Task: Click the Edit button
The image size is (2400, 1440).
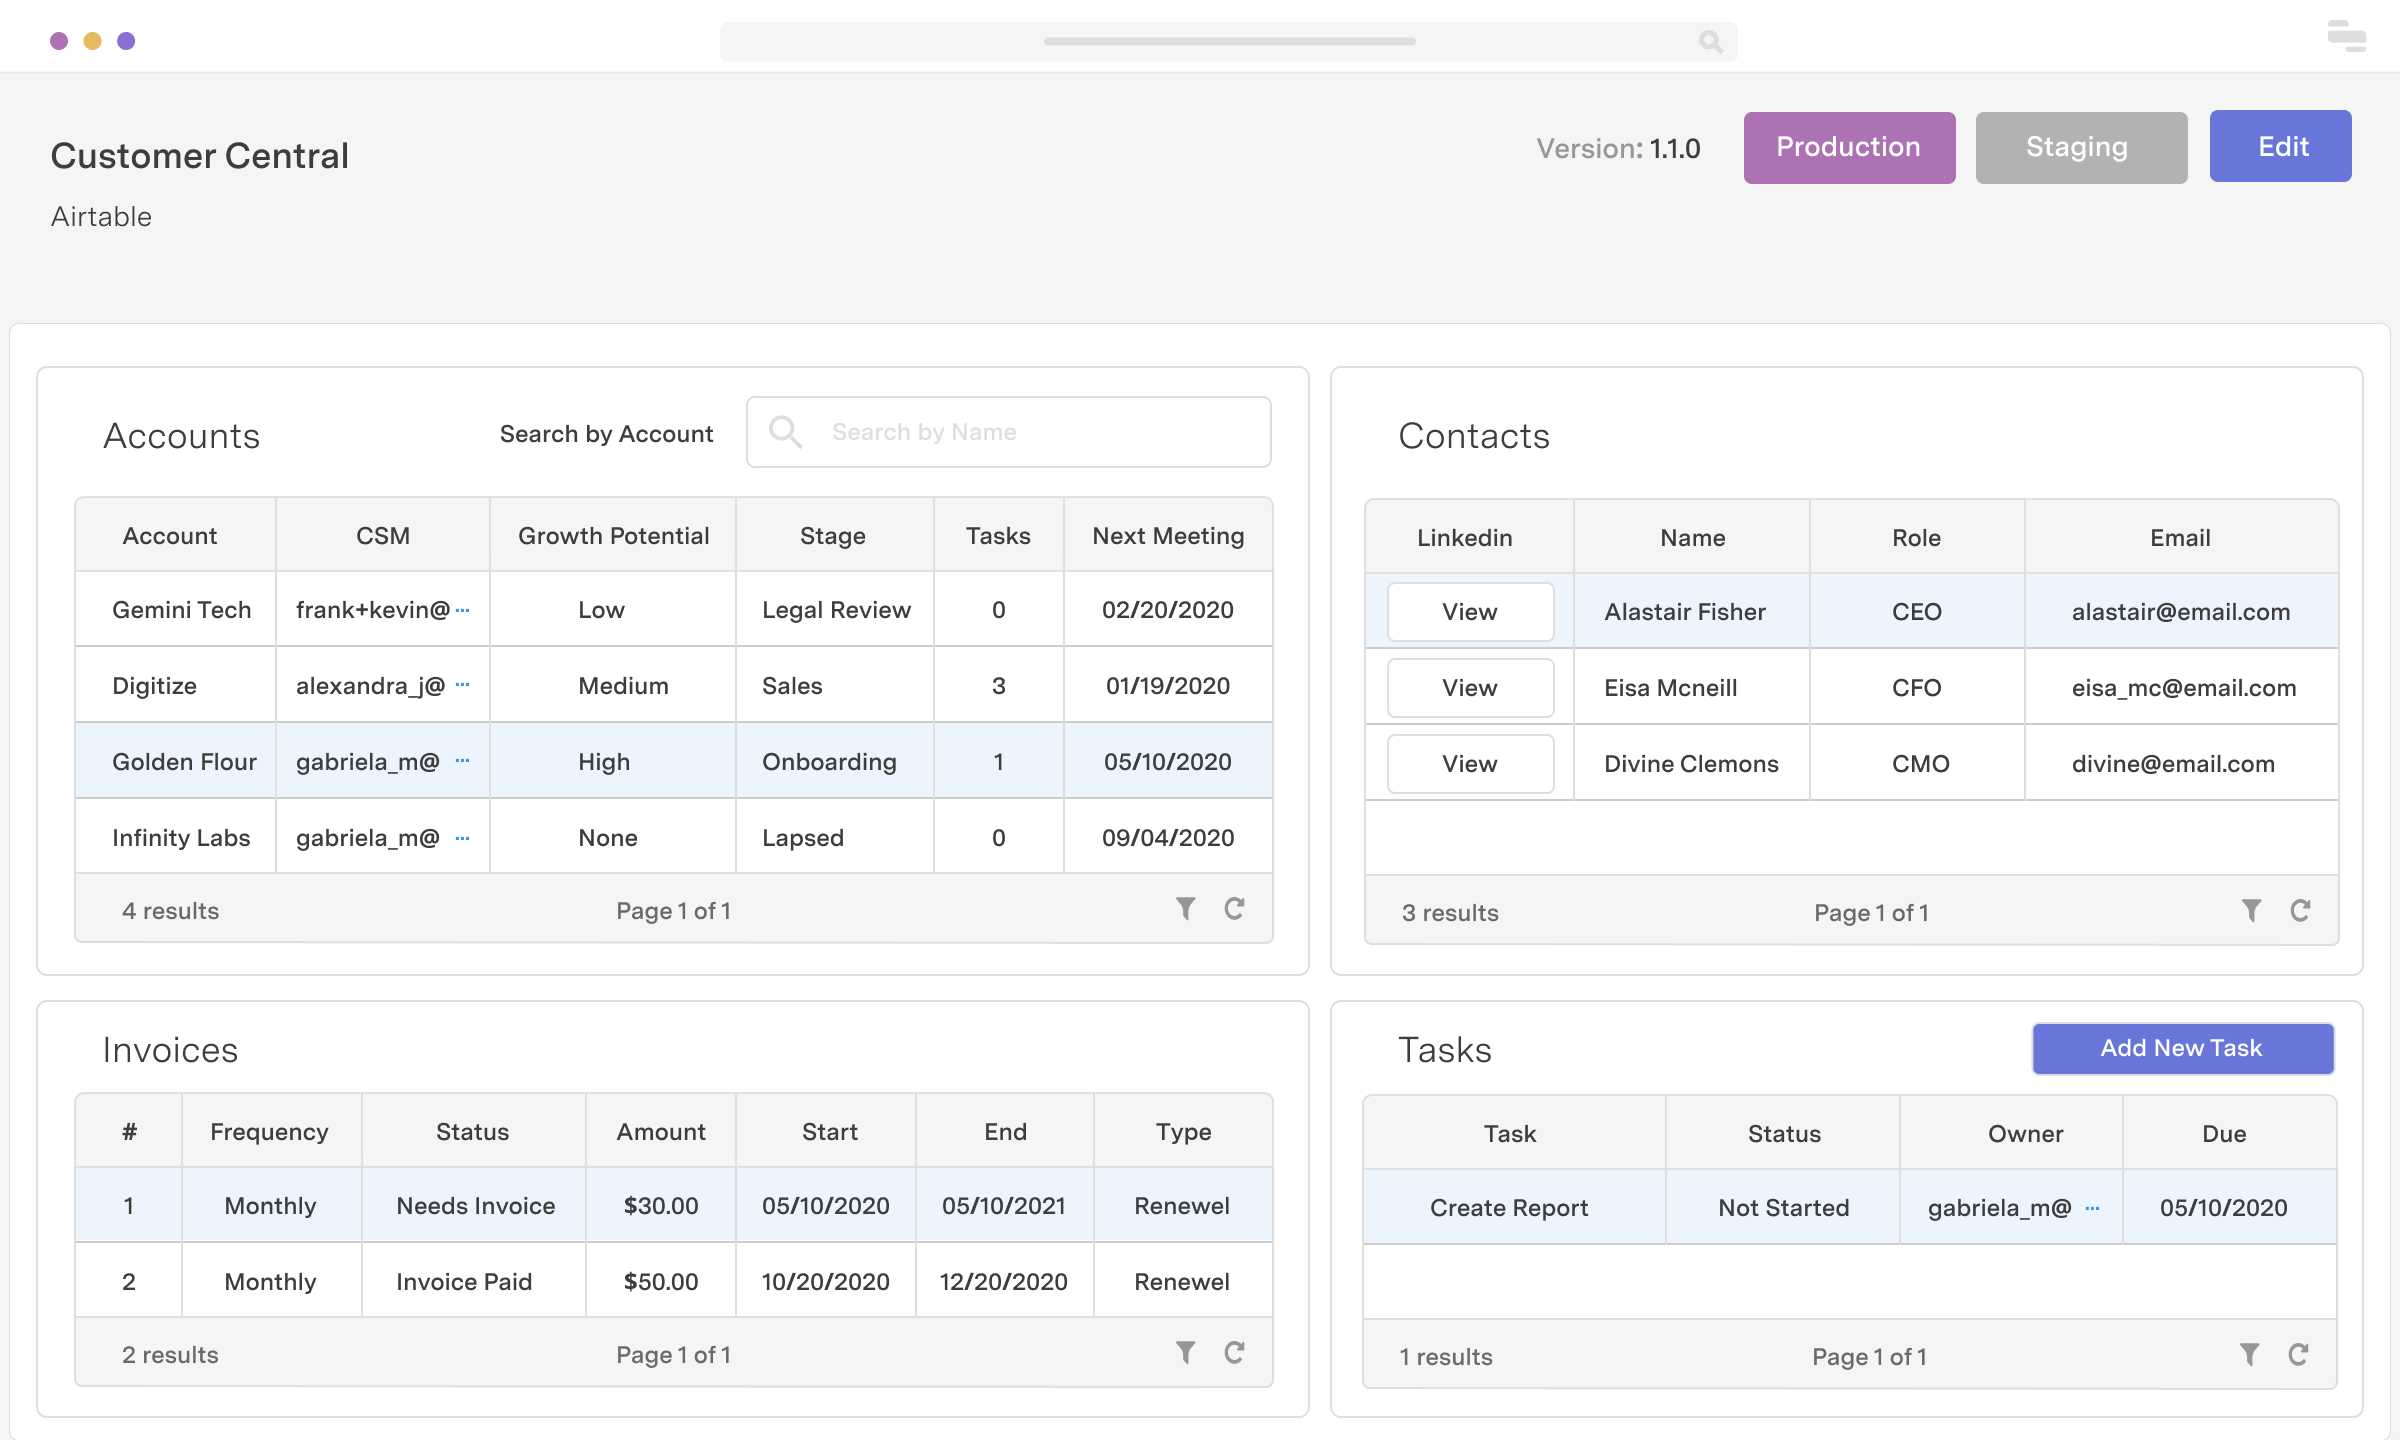Action: point(2280,146)
